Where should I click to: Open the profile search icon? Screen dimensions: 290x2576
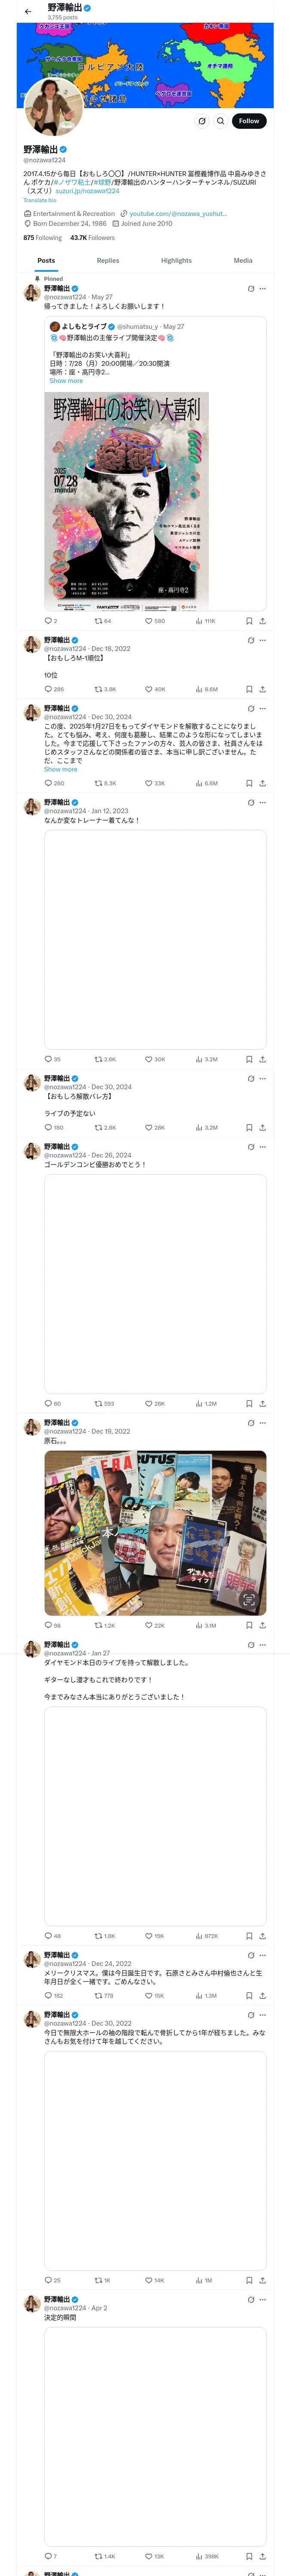221,121
